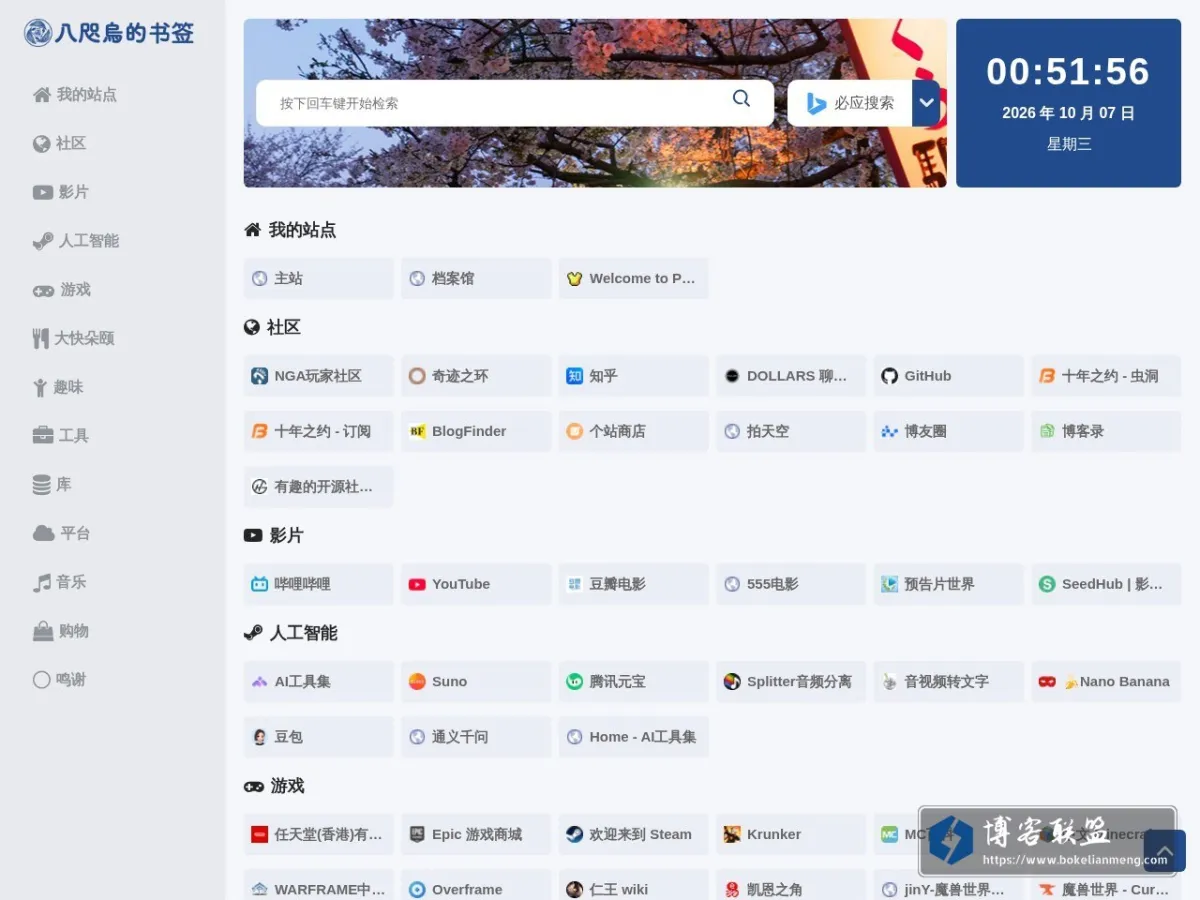Click the 平台 cloud icon in sidebar

(x=43, y=533)
